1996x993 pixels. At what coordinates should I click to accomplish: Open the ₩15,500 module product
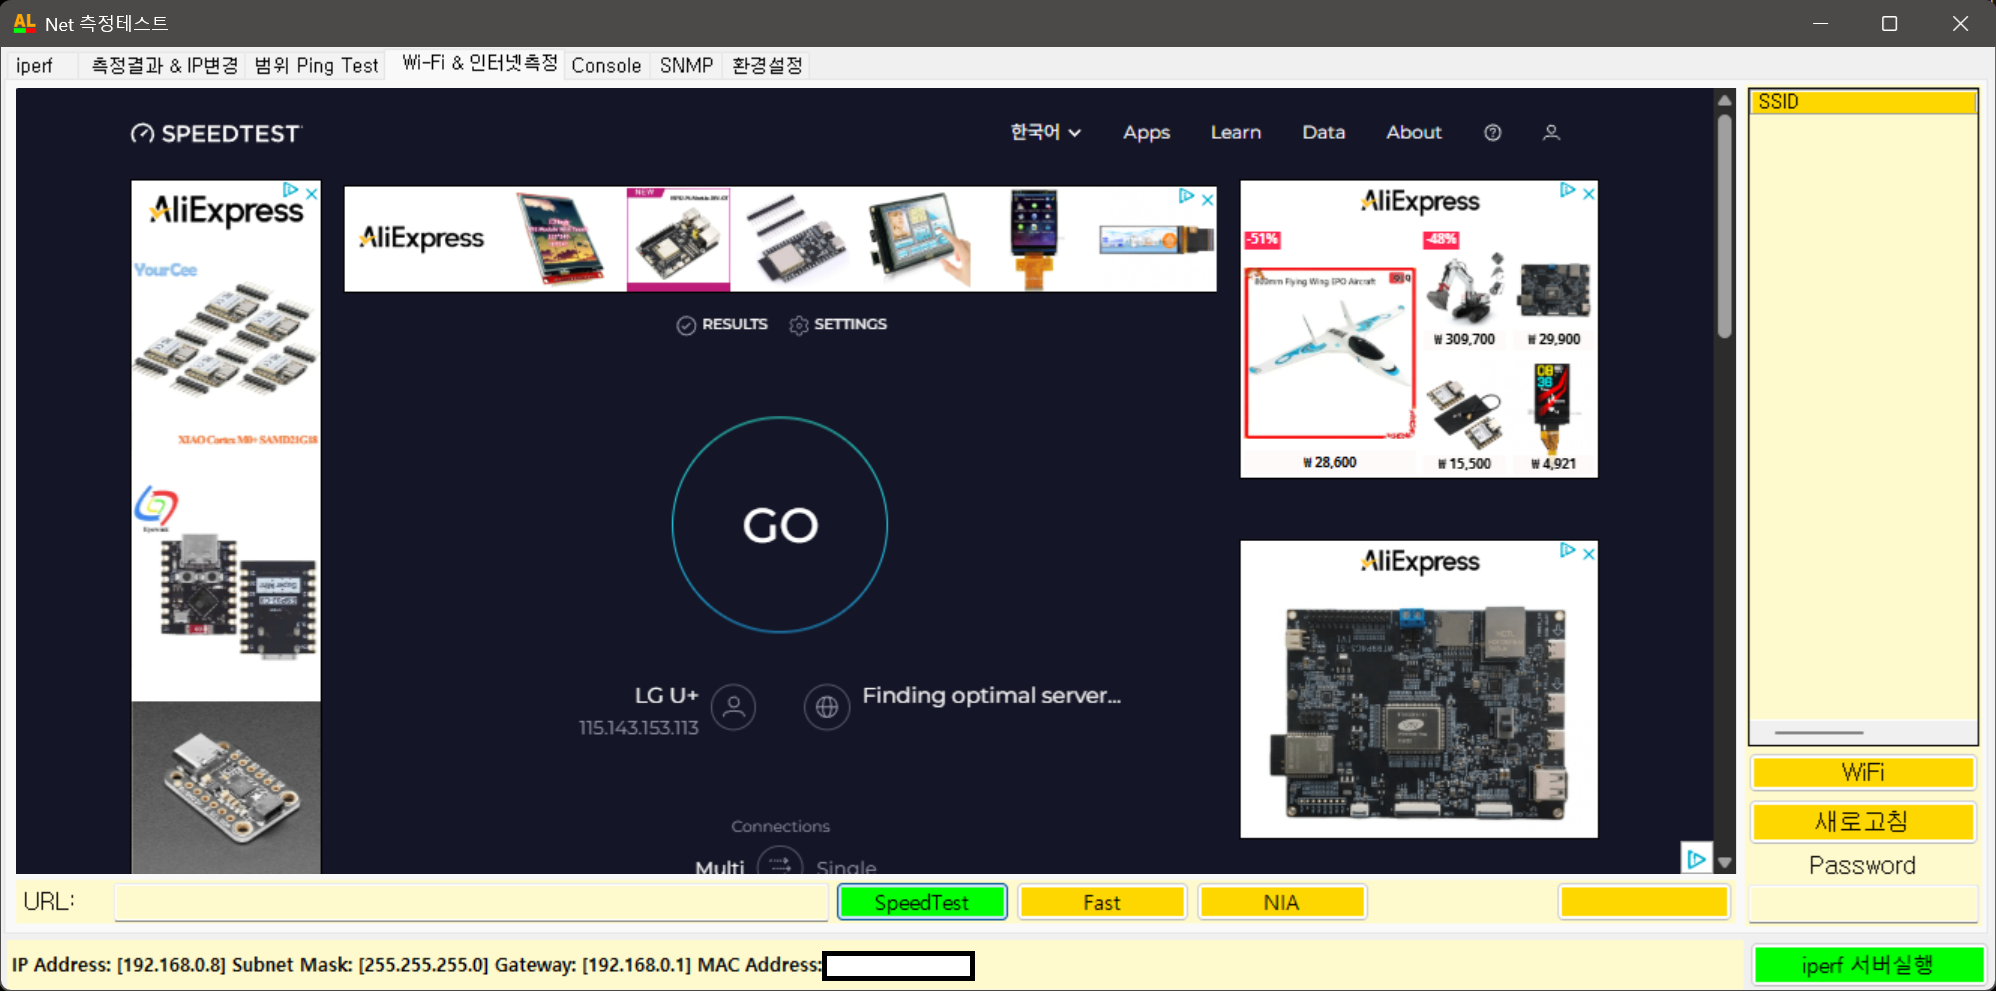[x=1464, y=416]
